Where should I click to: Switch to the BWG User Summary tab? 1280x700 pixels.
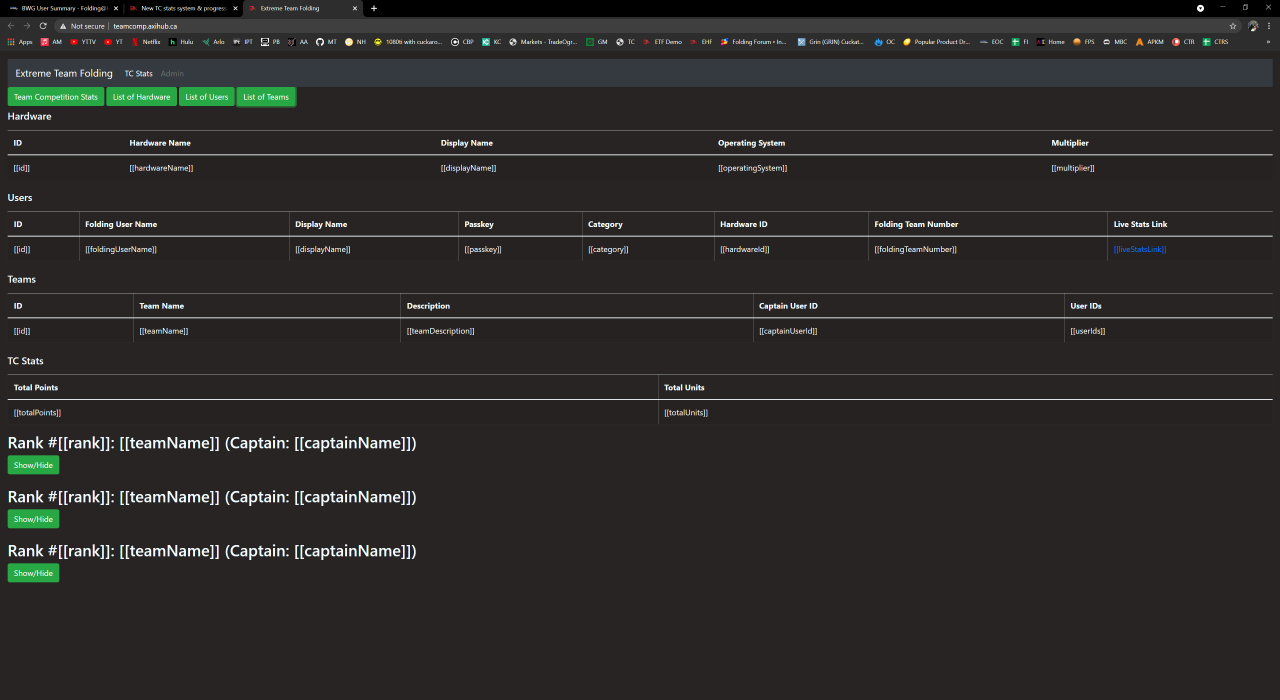click(62, 8)
